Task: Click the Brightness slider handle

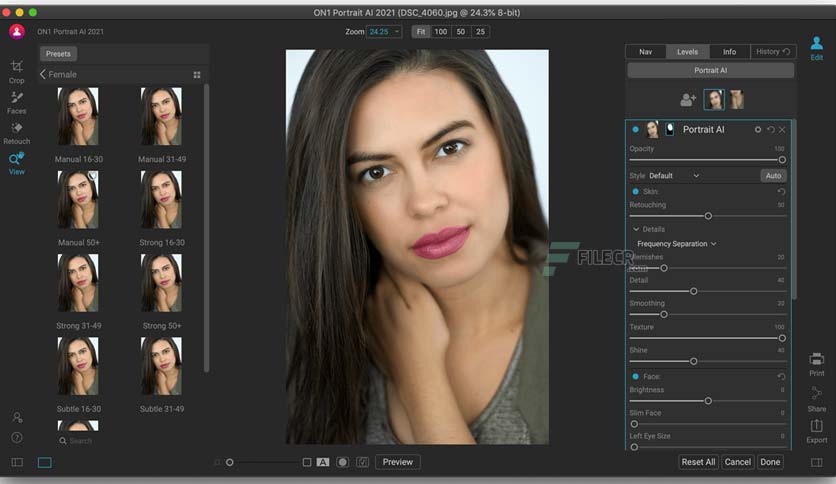Action: (708, 401)
